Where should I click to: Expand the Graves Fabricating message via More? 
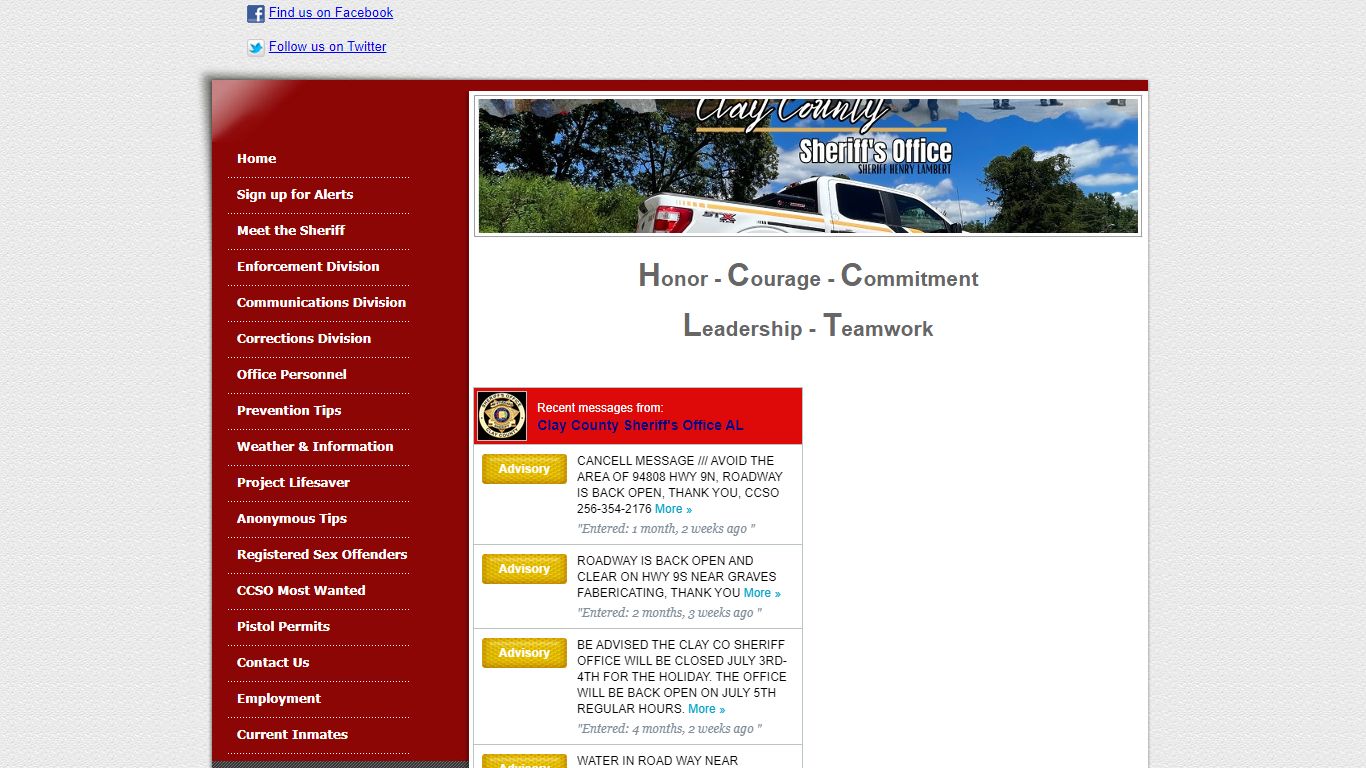(x=762, y=593)
